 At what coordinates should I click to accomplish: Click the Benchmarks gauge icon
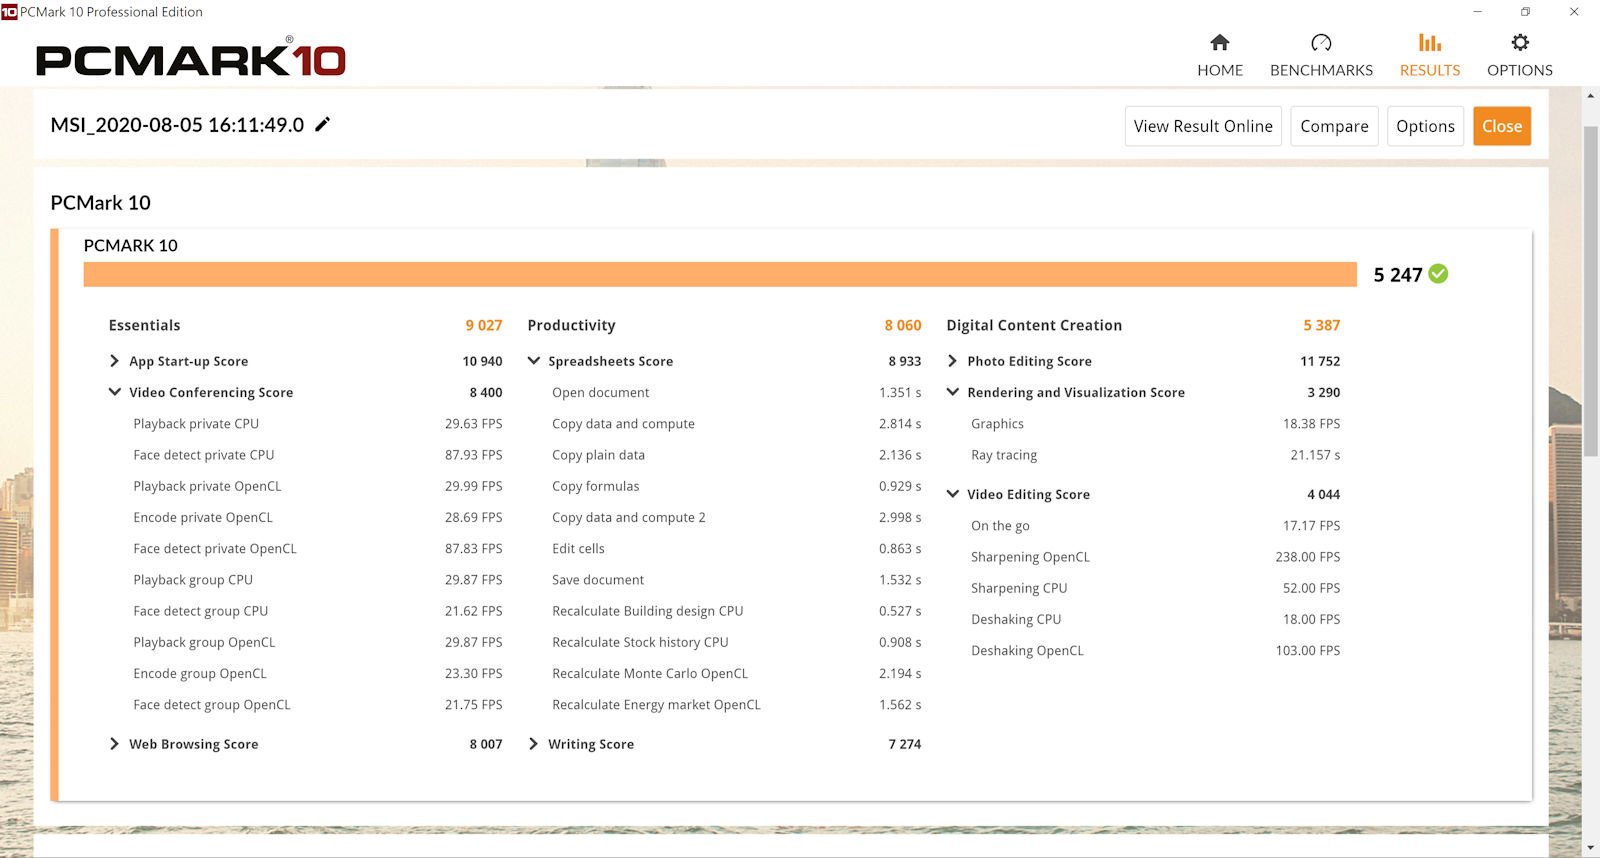point(1321,42)
